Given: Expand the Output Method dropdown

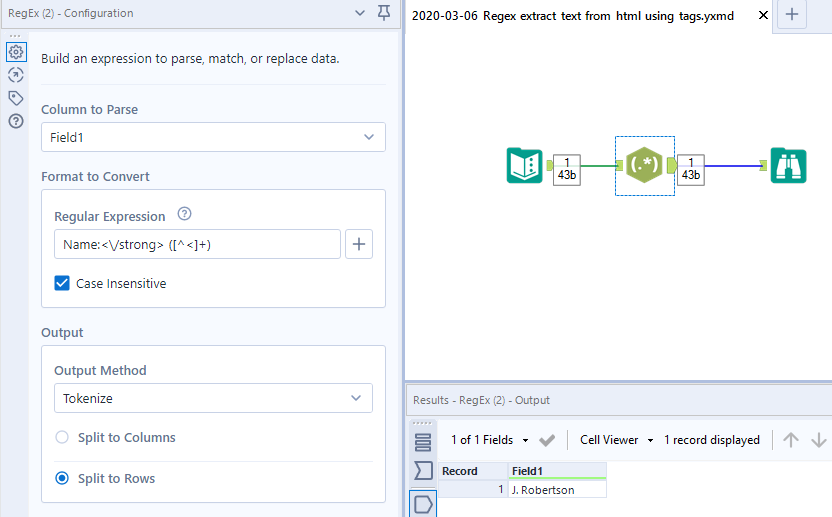Looking at the screenshot, I should click(213, 398).
